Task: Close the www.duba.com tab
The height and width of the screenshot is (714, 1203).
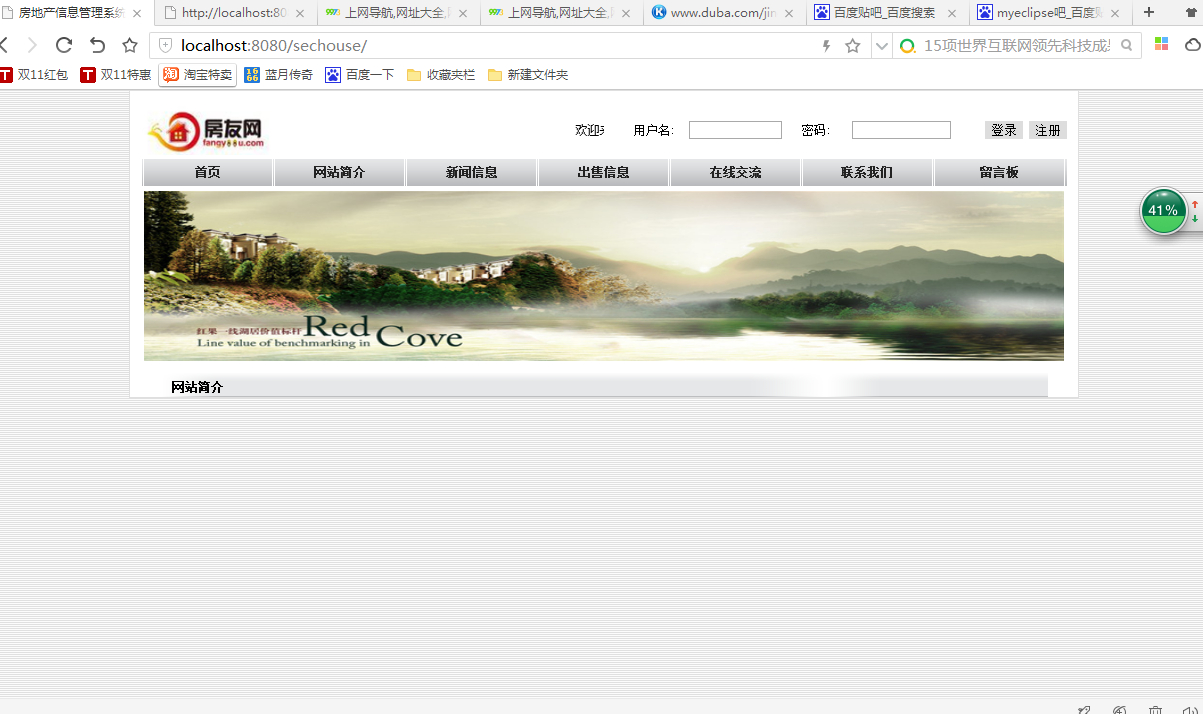Action: point(789,14)
